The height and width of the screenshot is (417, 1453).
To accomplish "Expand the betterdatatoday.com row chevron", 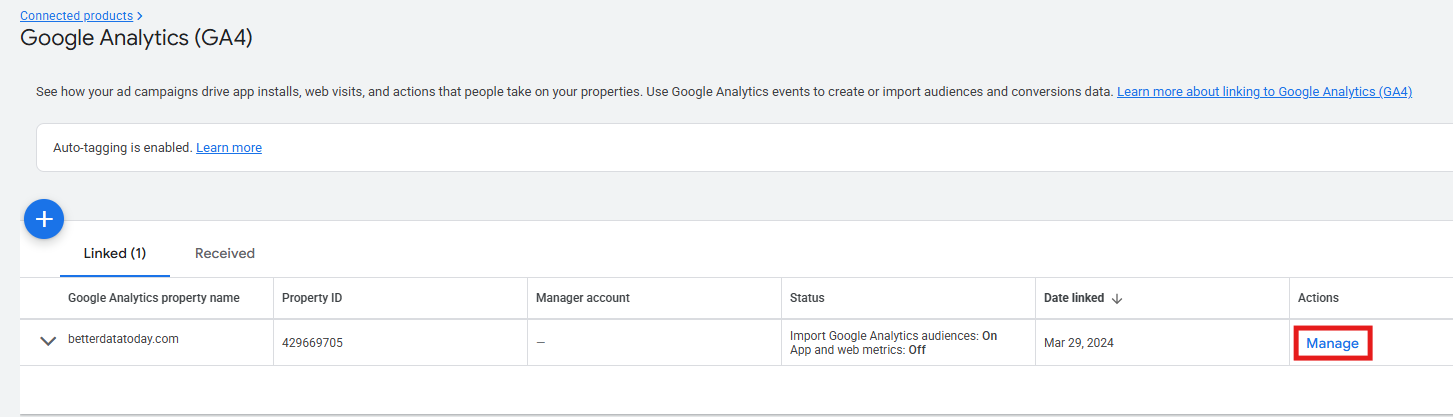I will tap(47, 341).
